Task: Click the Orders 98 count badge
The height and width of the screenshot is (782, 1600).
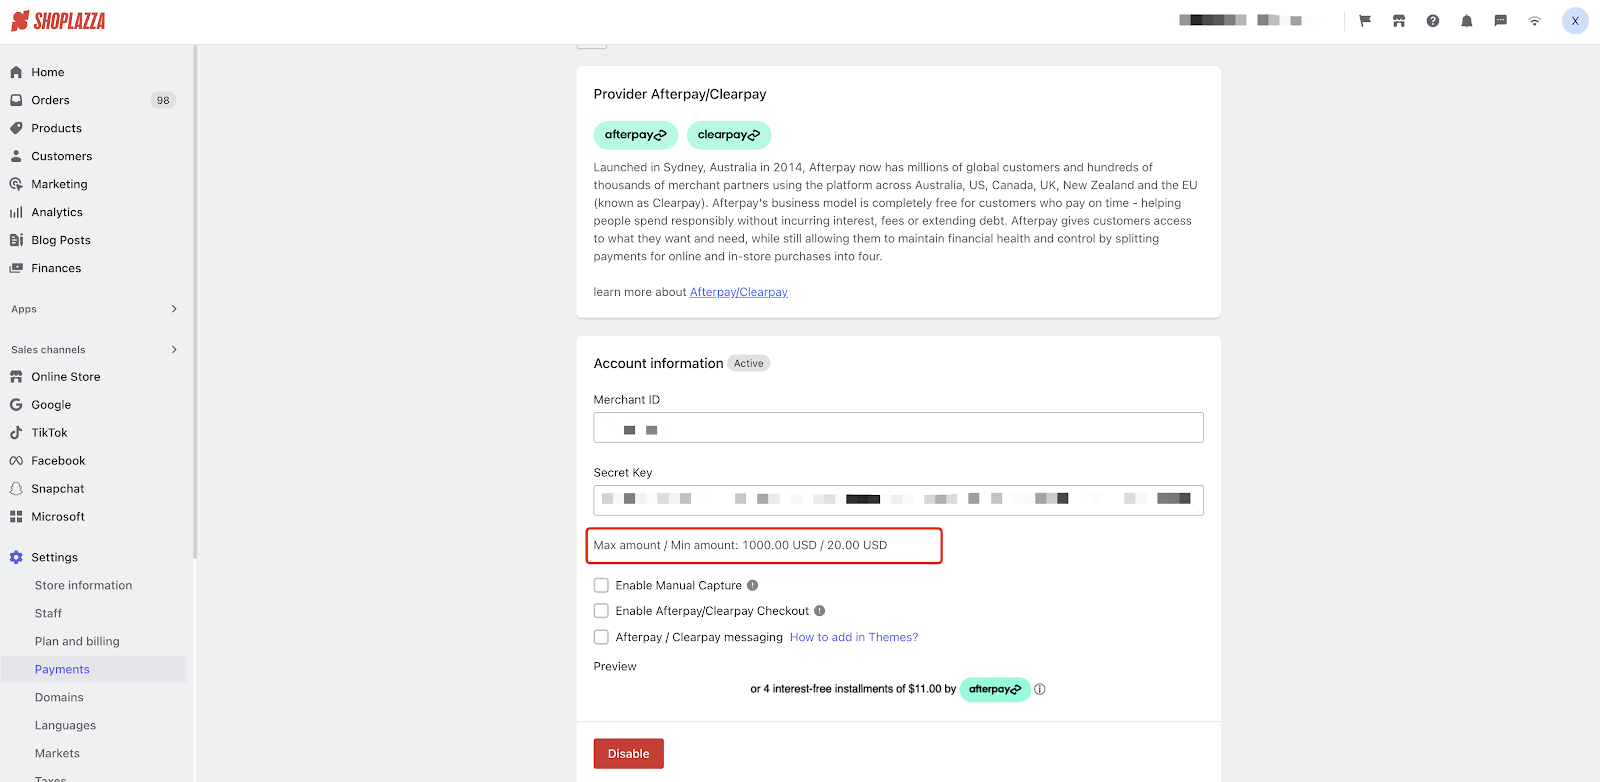Action: [x=163, y=100]
